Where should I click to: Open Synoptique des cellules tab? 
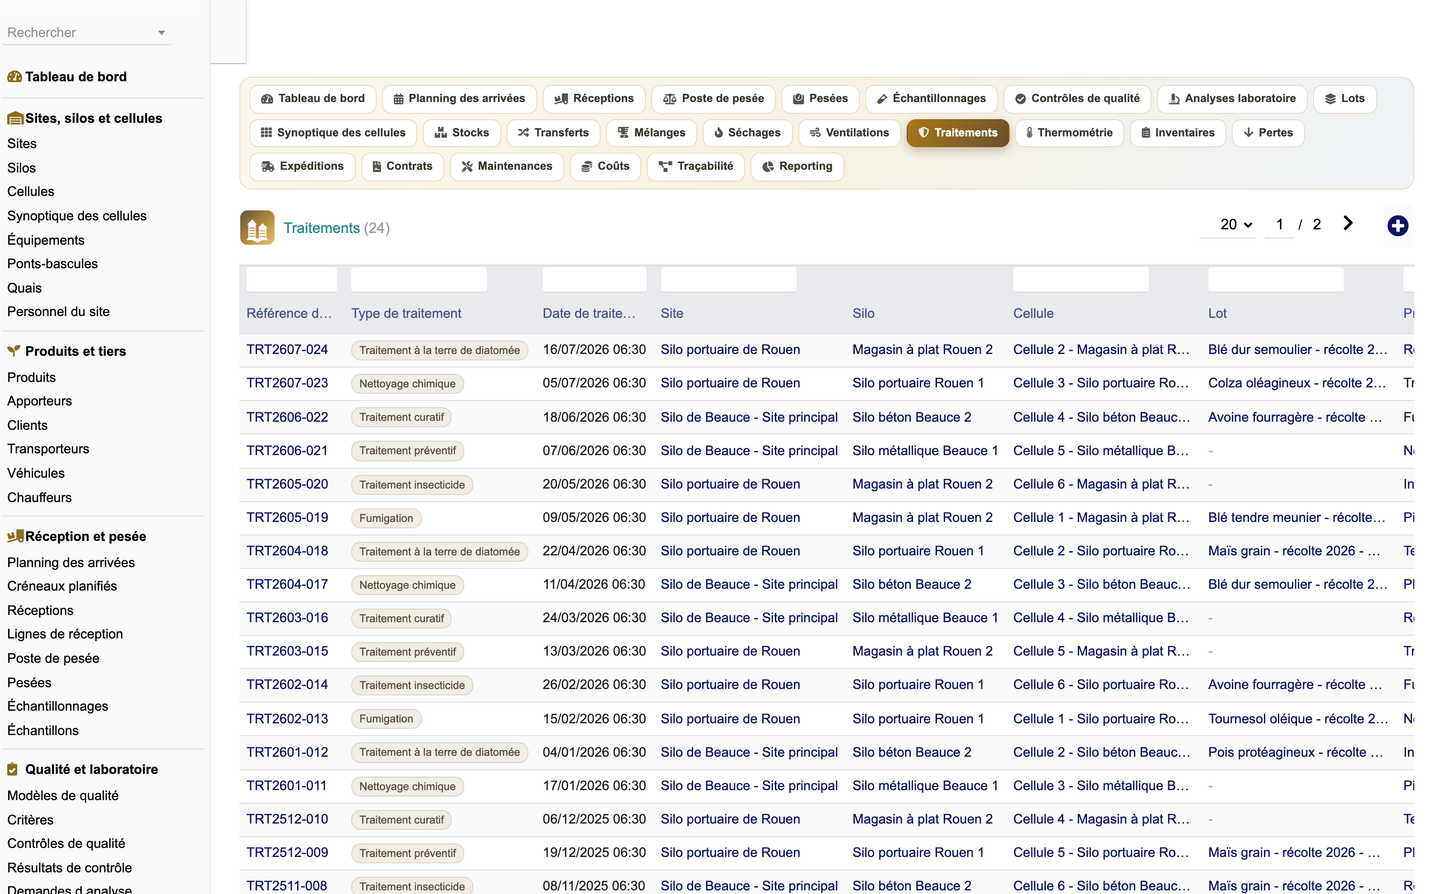click(333, 133)
